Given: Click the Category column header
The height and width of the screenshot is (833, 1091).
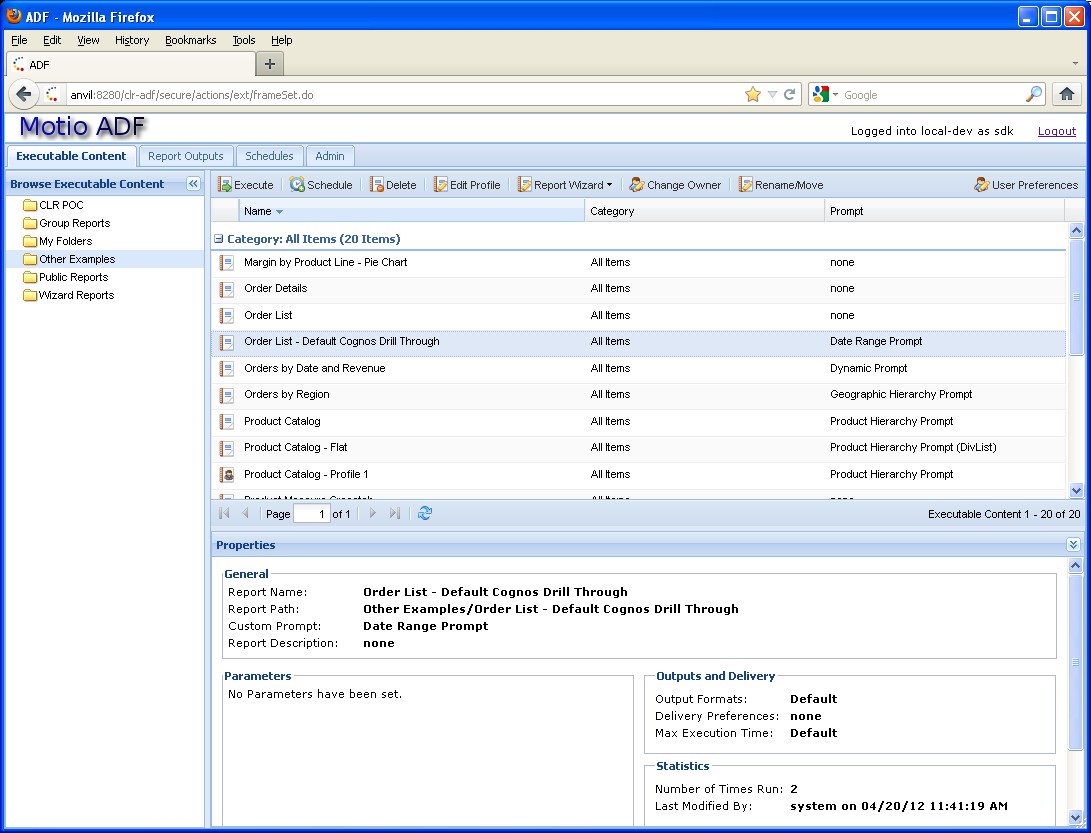Looking at the screenshot, I should point(704,211).
